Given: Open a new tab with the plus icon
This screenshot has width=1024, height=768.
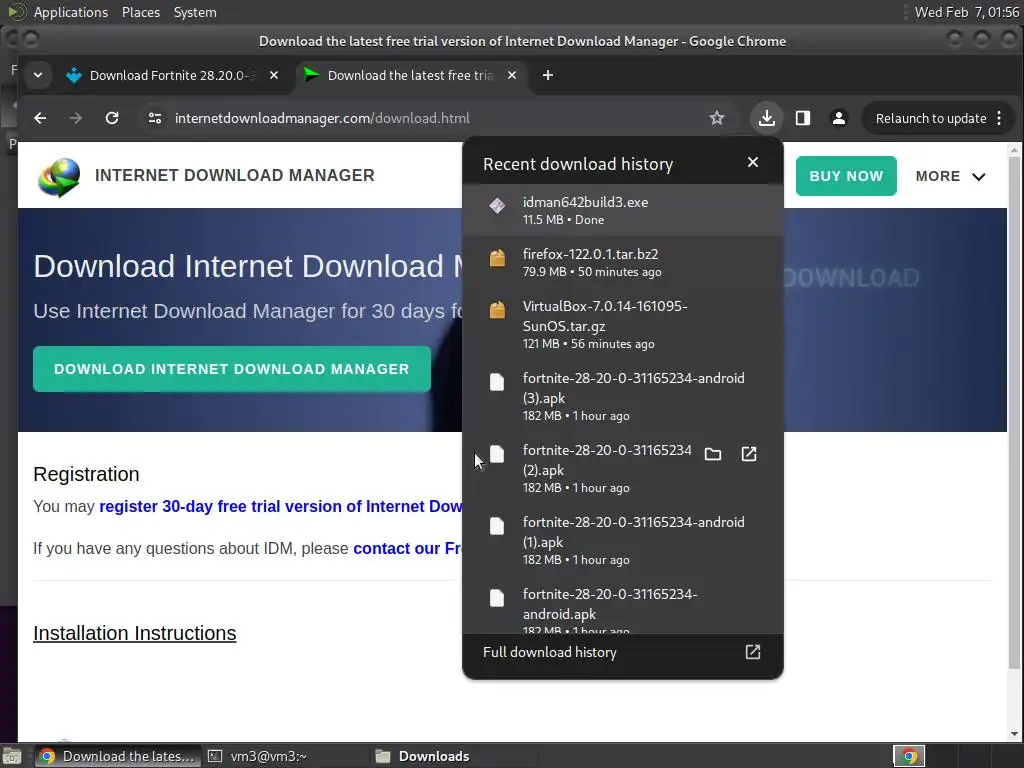Looking at the screenshot, I should coord(548,76).
